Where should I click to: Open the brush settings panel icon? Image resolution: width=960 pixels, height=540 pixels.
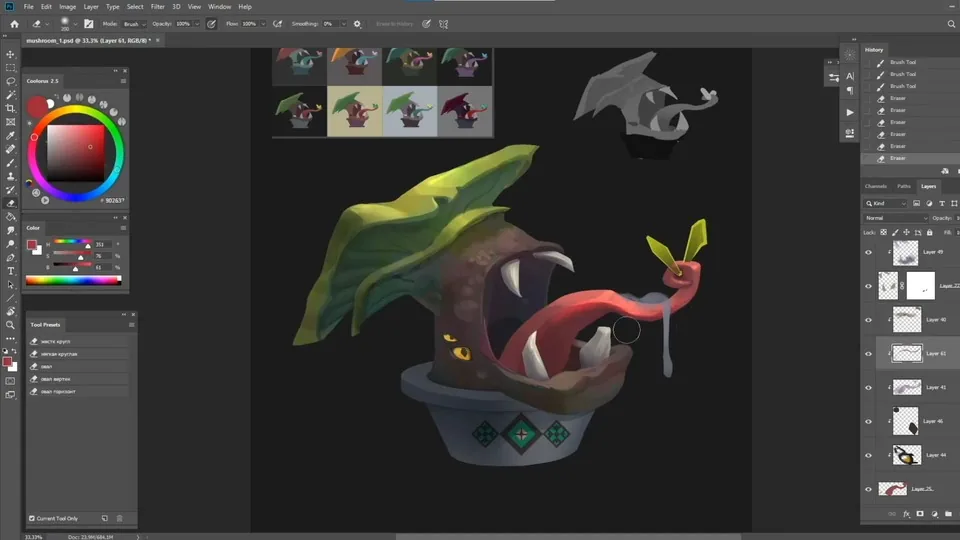(89, 24)
